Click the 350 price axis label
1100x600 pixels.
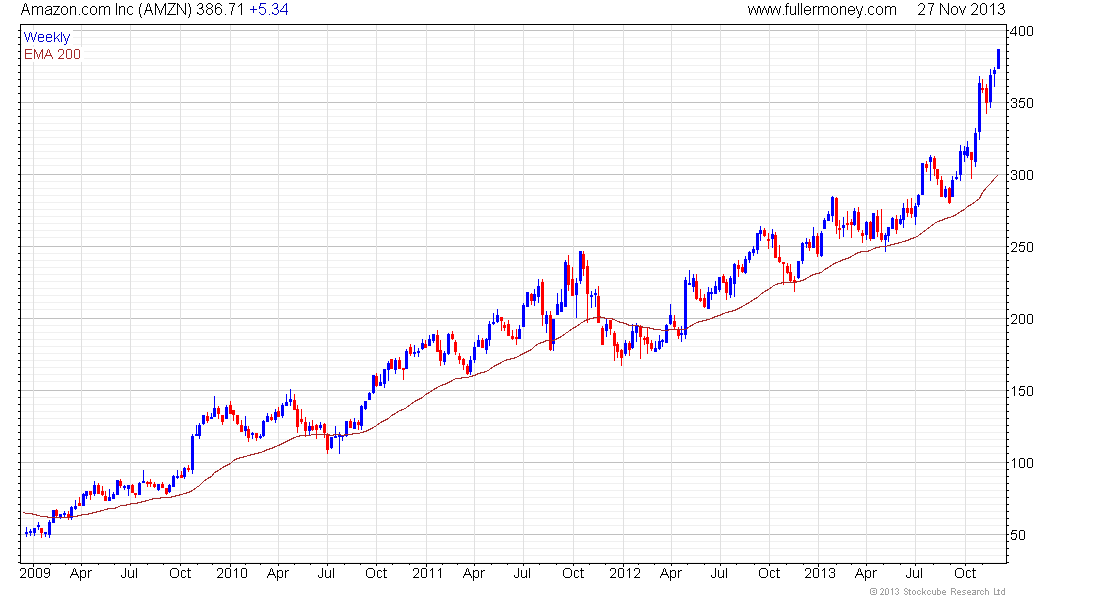[x=1022, y=103]
